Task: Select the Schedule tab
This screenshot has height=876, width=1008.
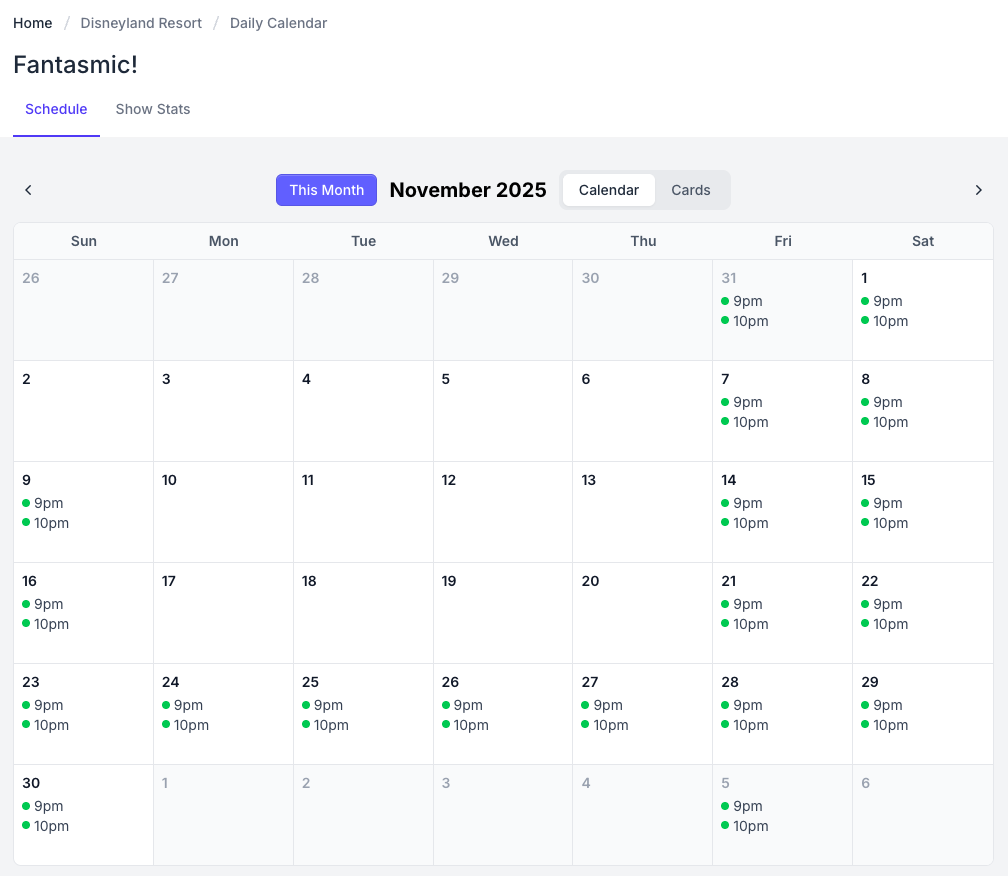Action: click(x=56, y=109)
